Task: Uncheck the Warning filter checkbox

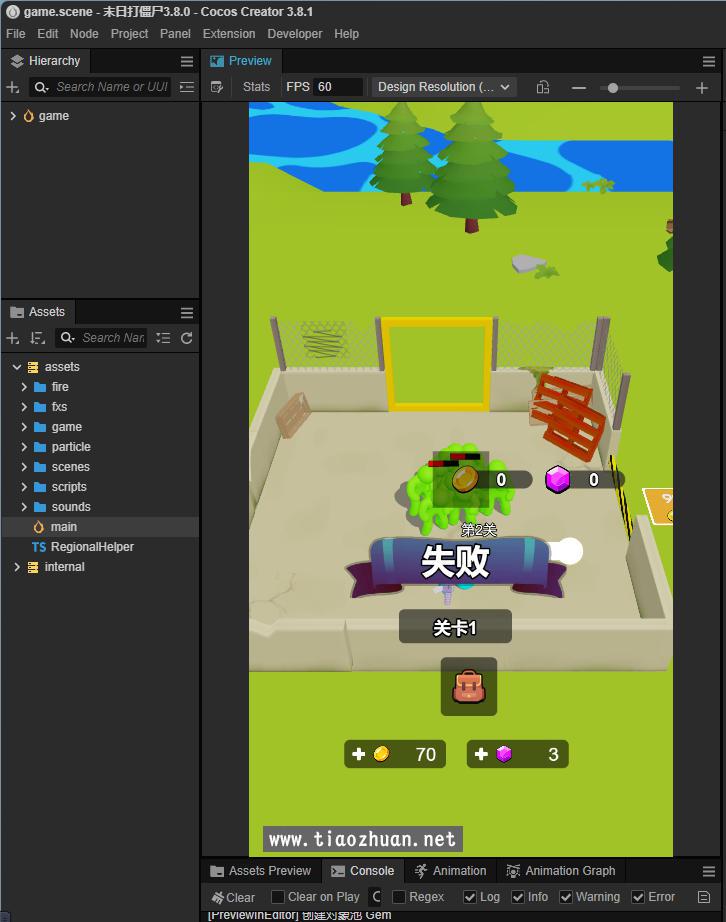Action: click(x=566, y=897)
